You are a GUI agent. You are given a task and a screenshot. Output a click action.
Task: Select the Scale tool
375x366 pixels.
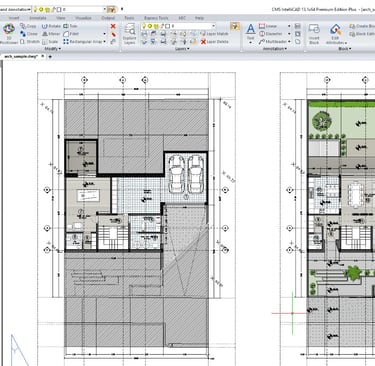click(x=50, y=42)
